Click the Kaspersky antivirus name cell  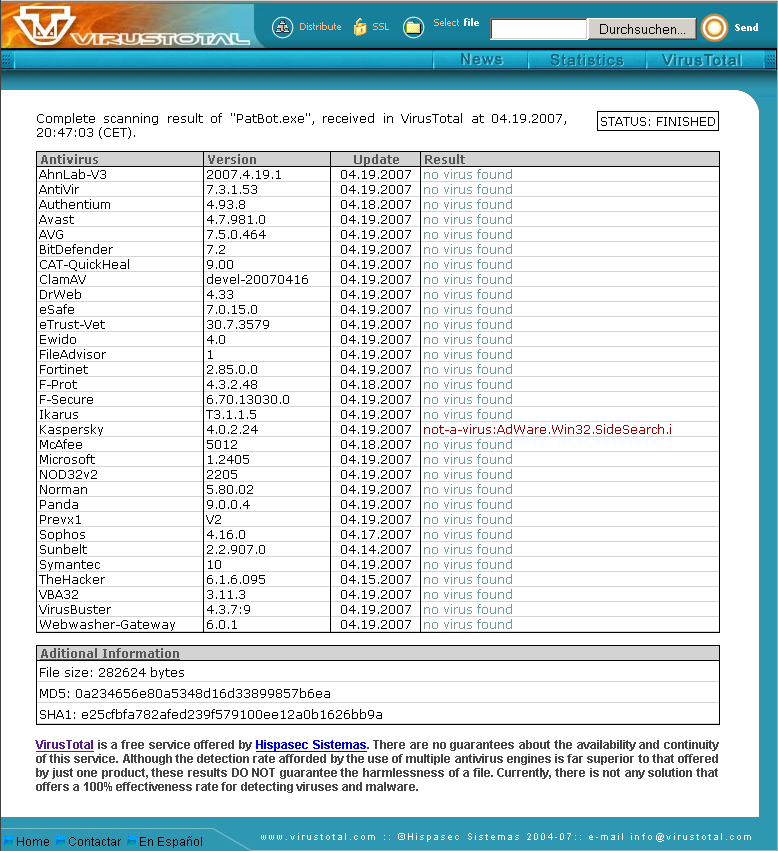coord(71,429)
